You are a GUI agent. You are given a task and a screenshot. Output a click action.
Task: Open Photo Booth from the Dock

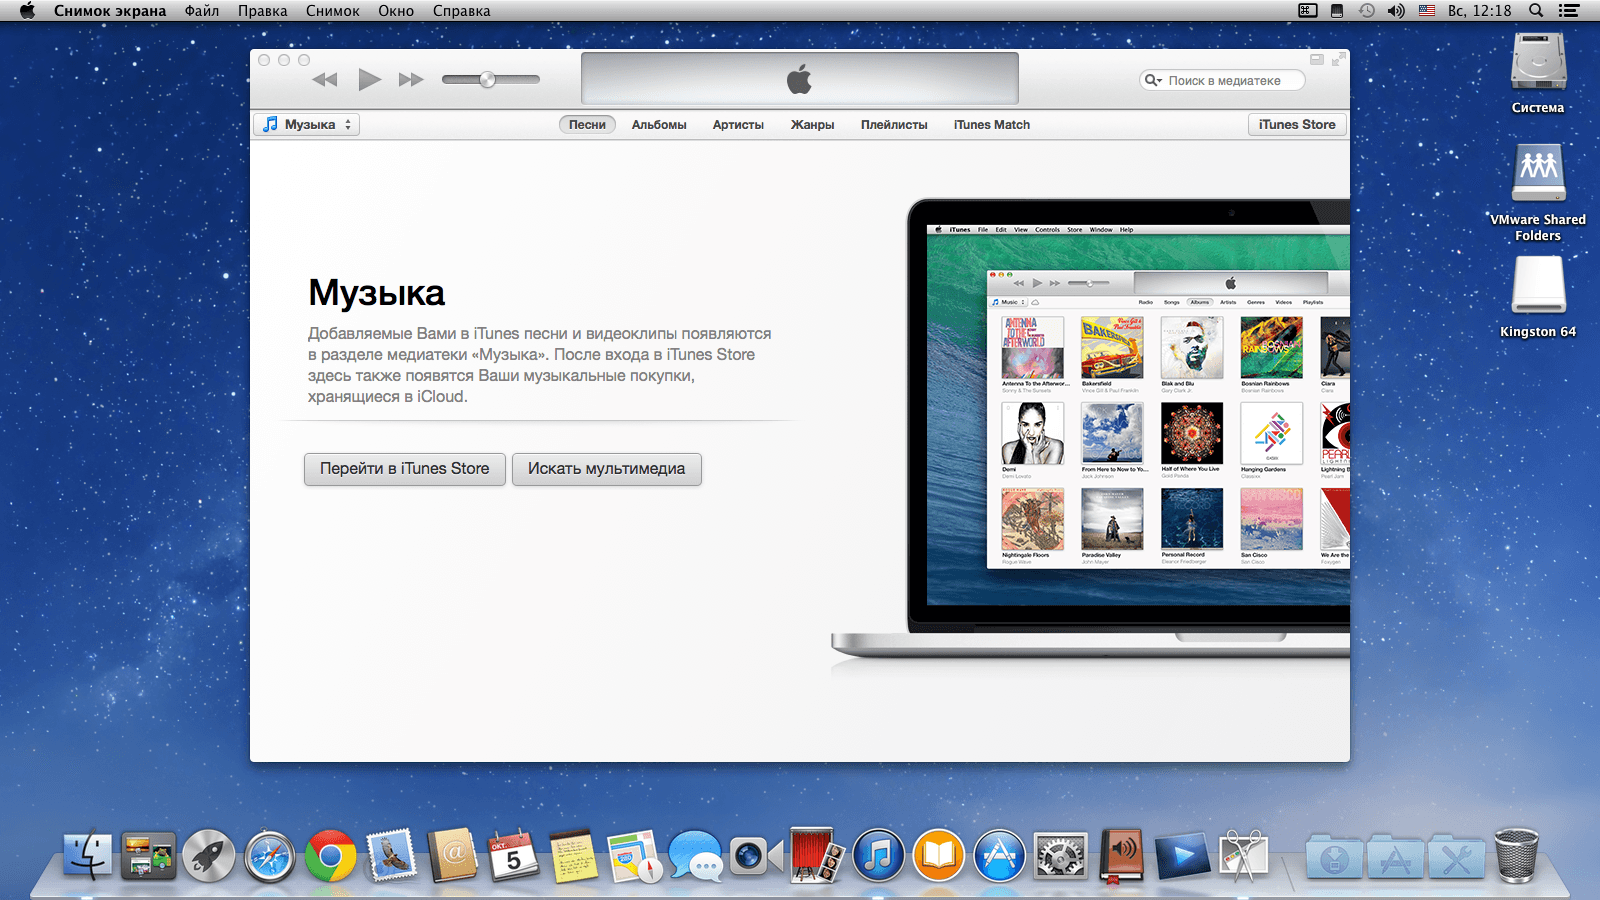click(817, 856)
